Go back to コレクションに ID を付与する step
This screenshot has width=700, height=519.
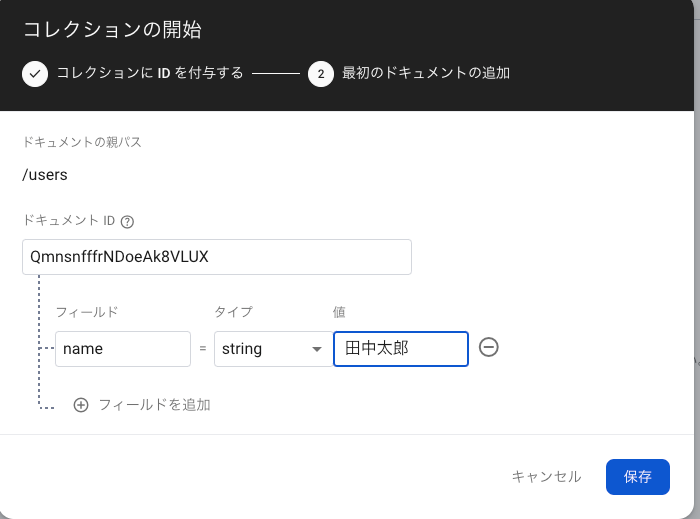point(149,73)
